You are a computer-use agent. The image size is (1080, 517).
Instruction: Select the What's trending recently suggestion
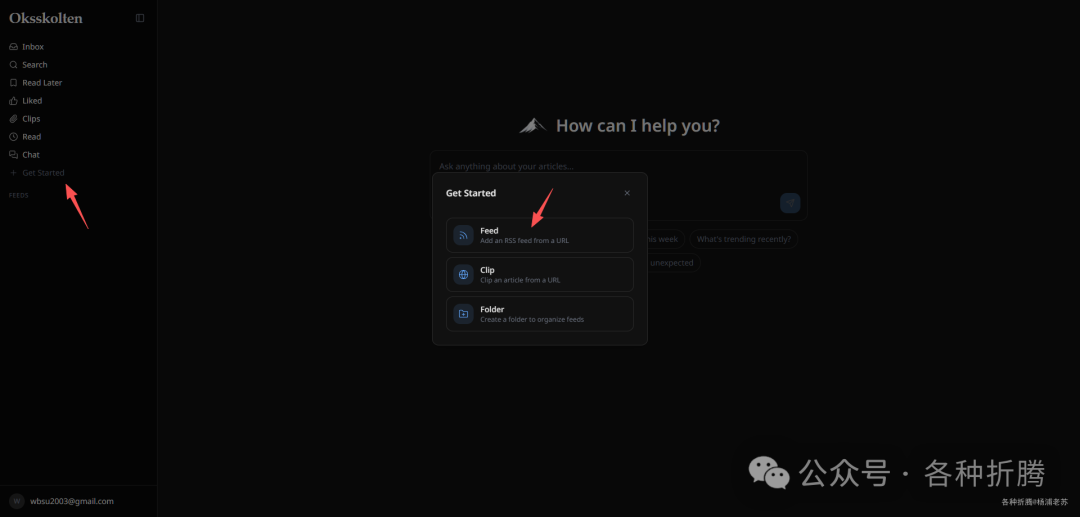click(x=744, y=240)
